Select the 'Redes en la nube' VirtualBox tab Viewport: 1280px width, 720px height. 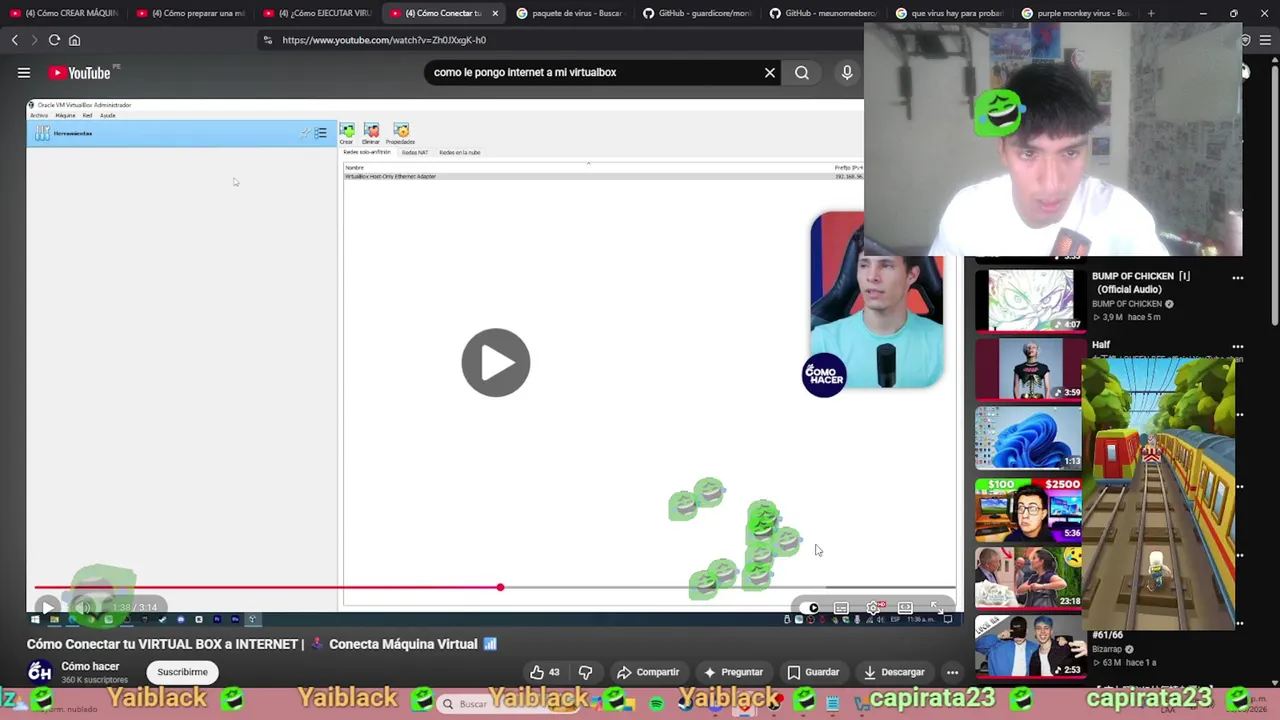point(460,152)
